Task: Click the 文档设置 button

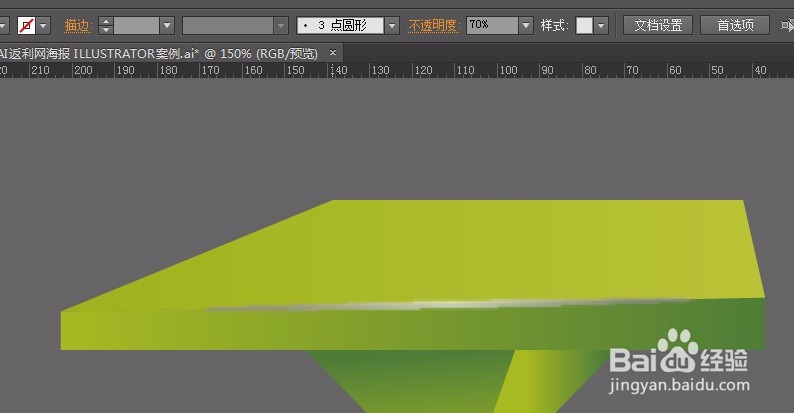Action: tap(658, 25)
